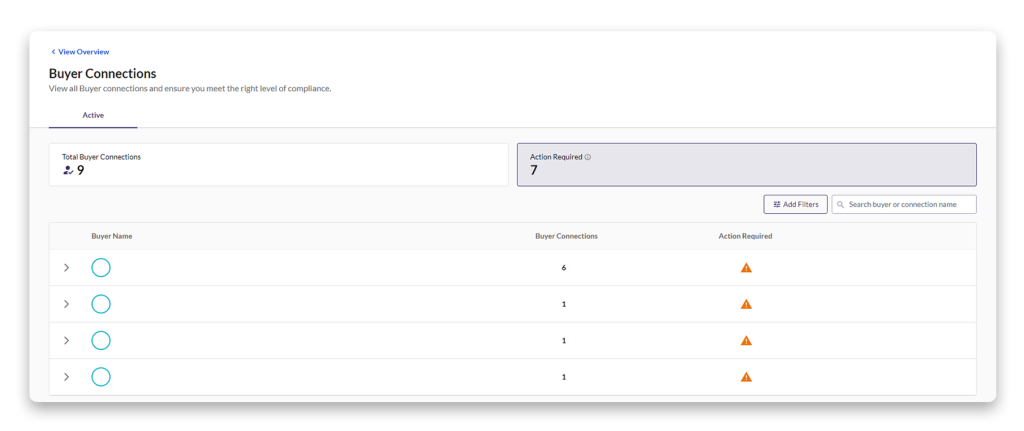Image resolution: width=1024 pixels, height=431 pixels.
Task: Go back via View Overview link
Action: click(x=80, y=52)
